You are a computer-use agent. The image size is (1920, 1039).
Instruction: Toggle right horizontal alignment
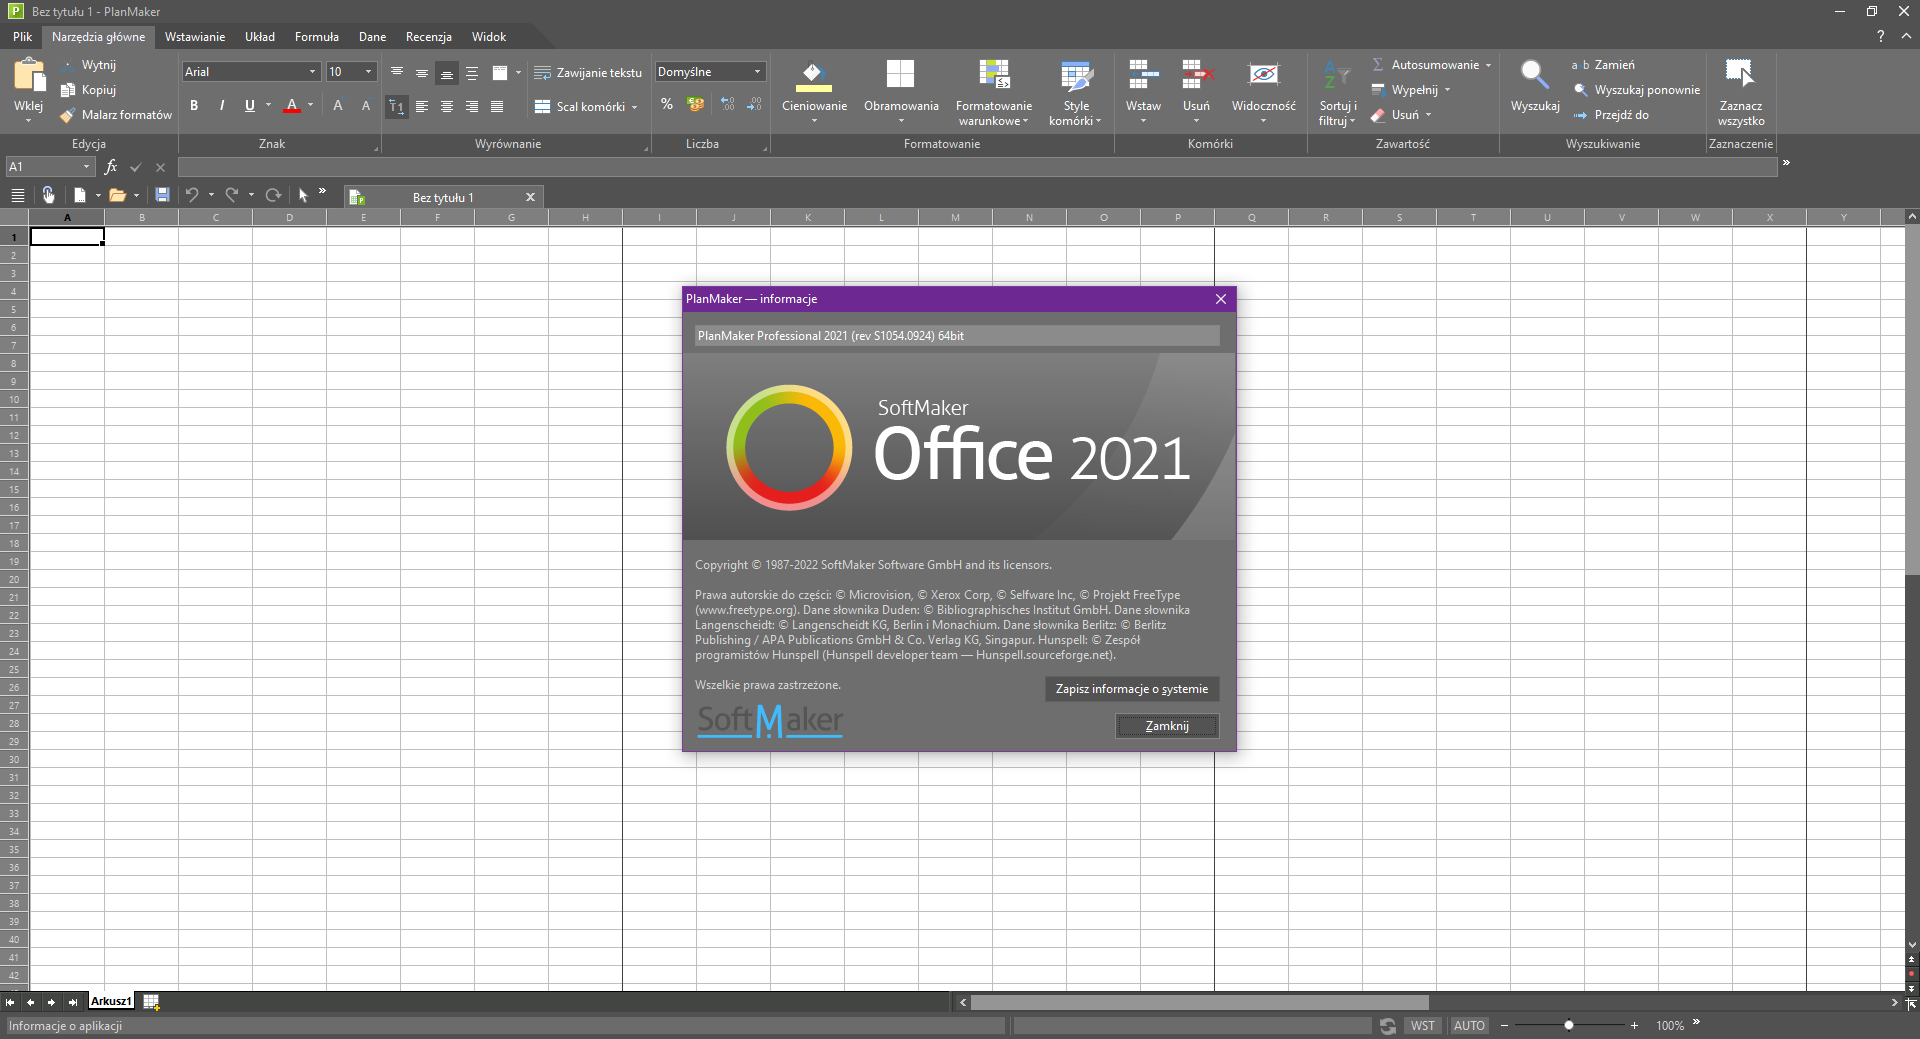(x=472, y=106)
